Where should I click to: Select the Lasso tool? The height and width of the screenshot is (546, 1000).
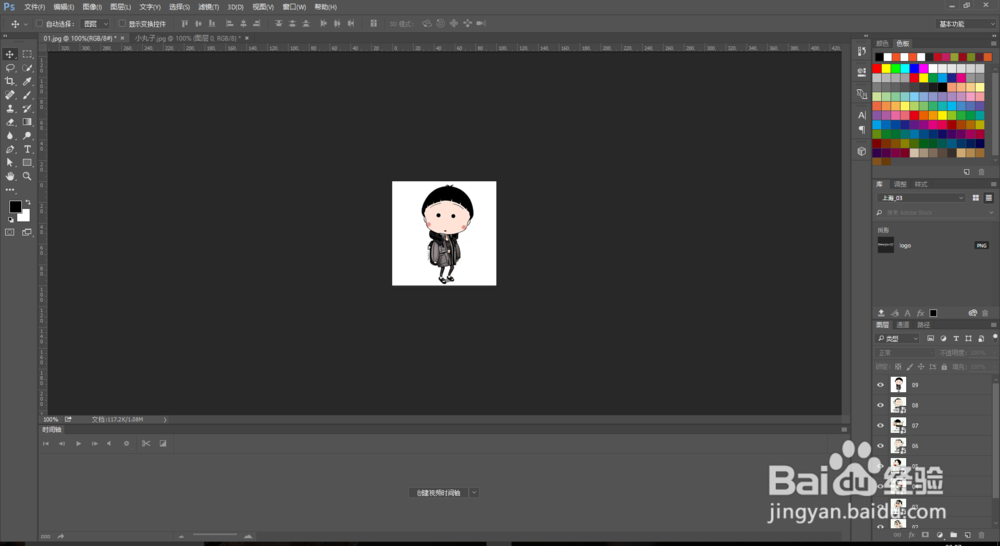[x=10, y=68]
